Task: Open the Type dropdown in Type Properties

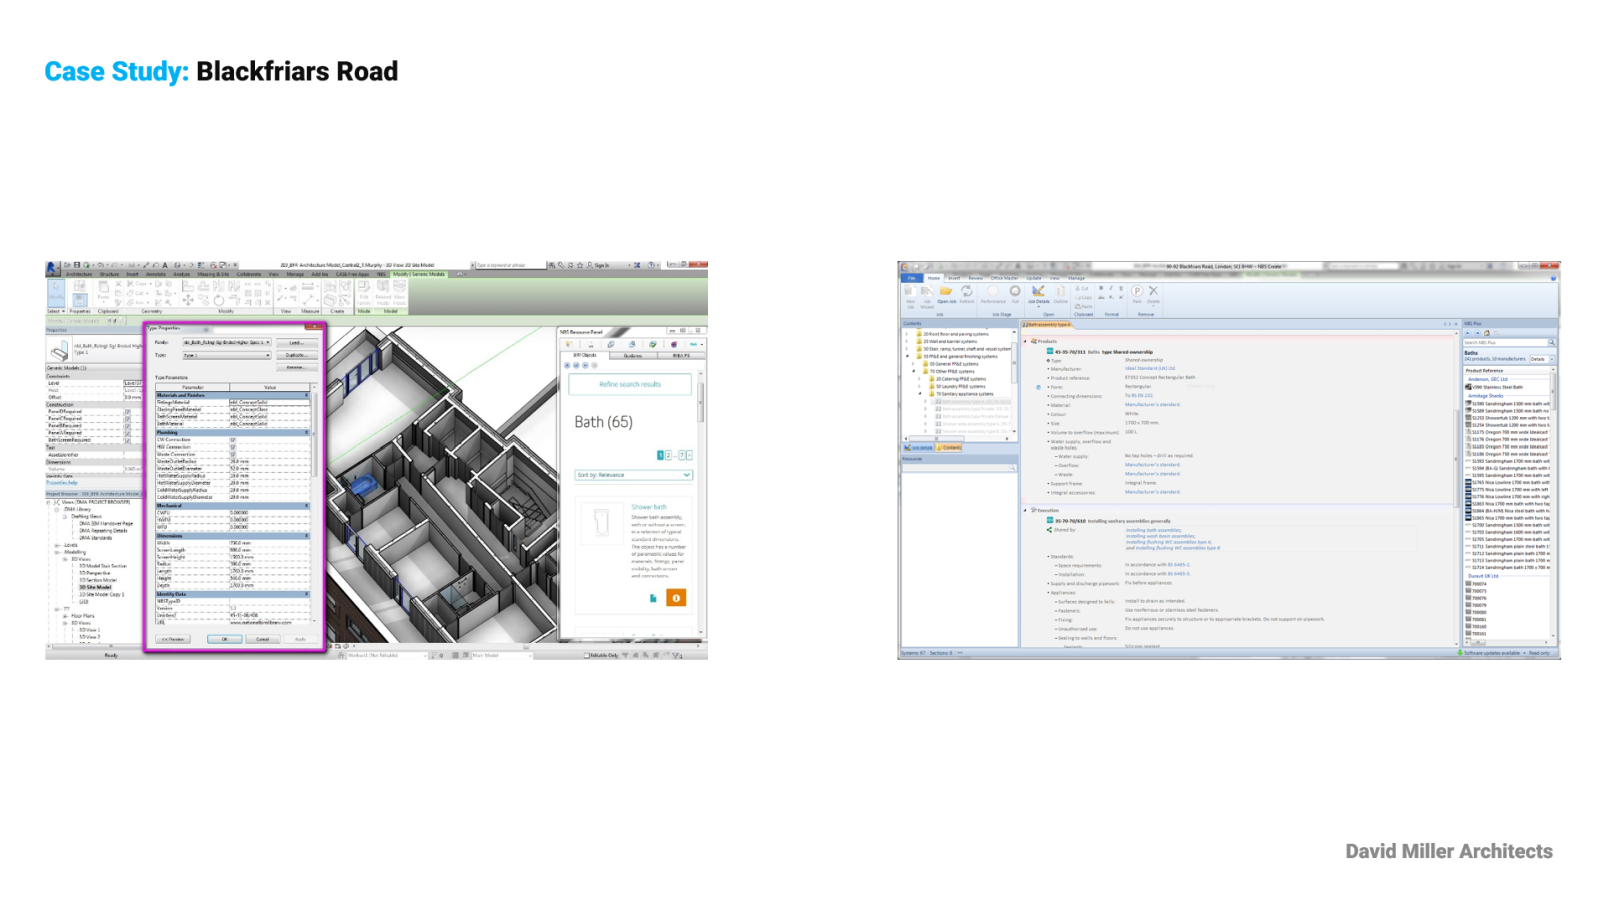Action: click(226, 355)
